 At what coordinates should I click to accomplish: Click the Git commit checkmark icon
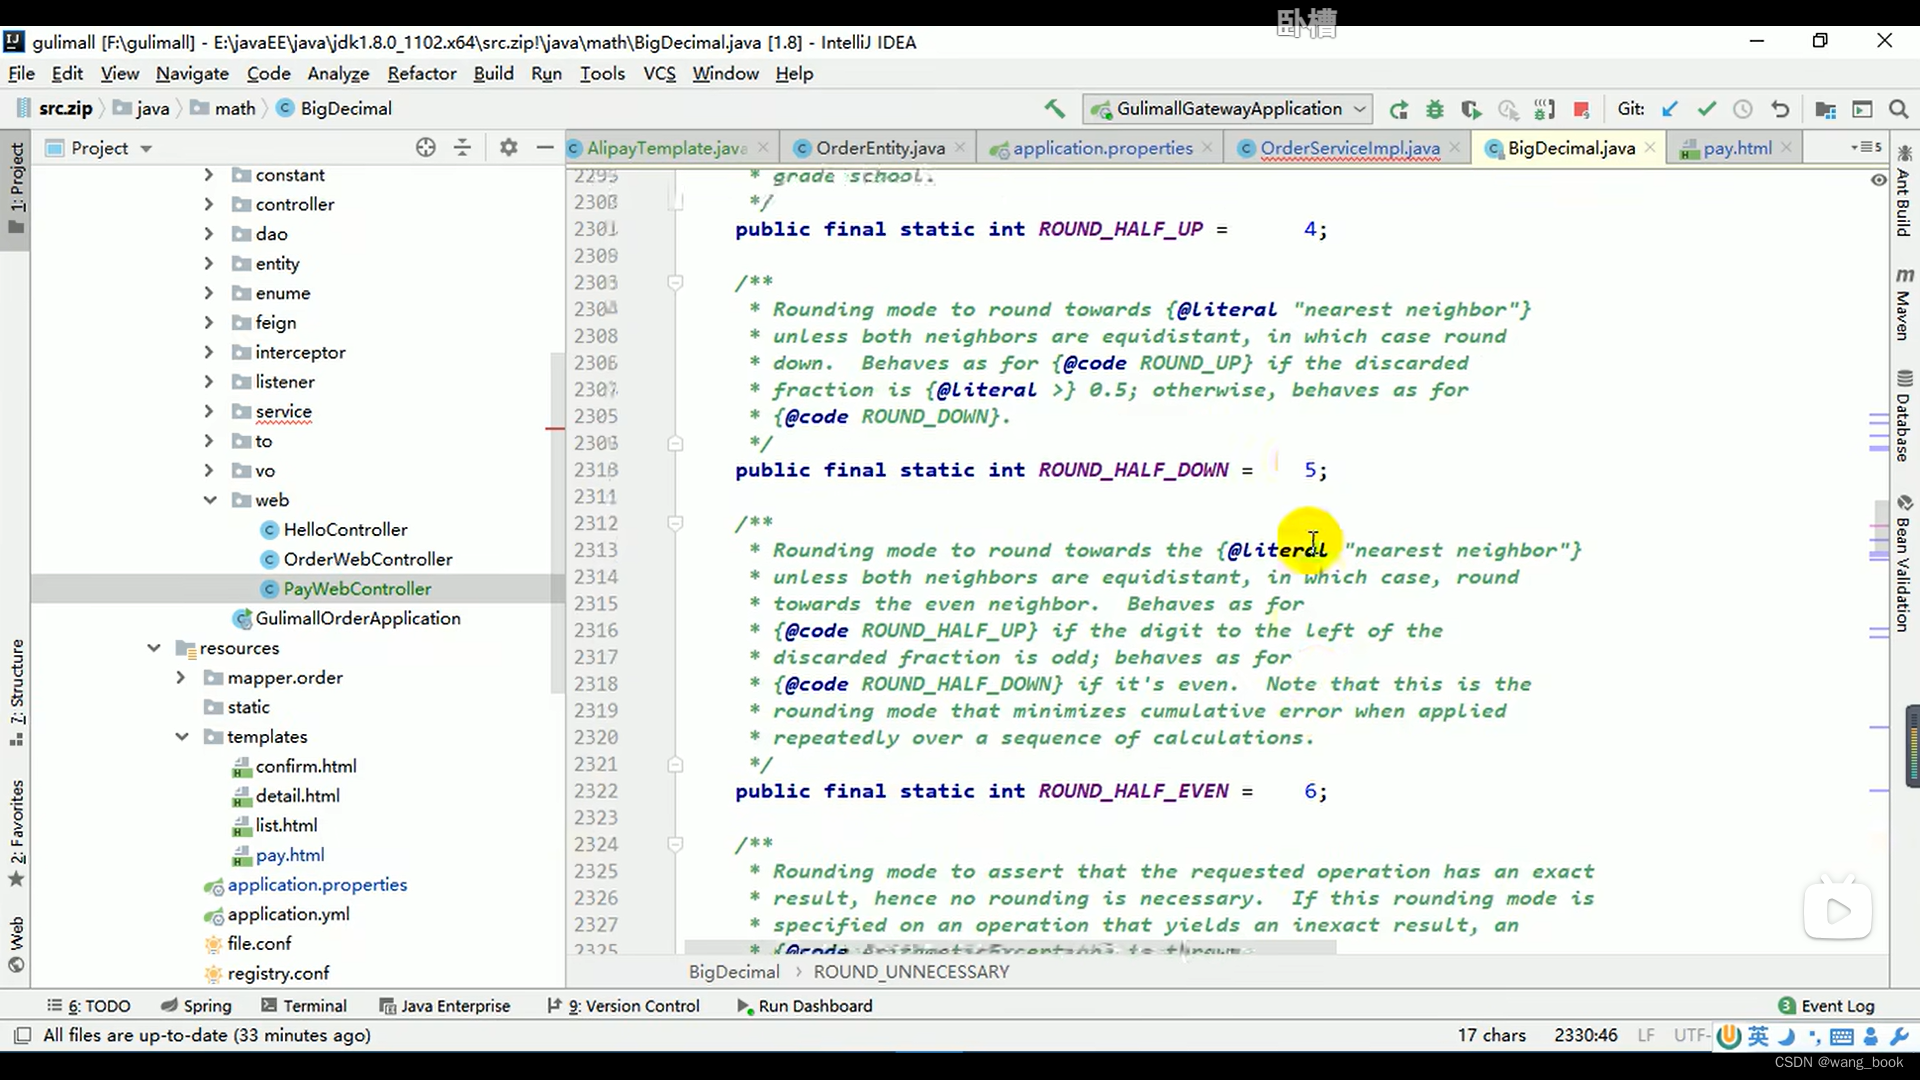tap(1705, 108)
